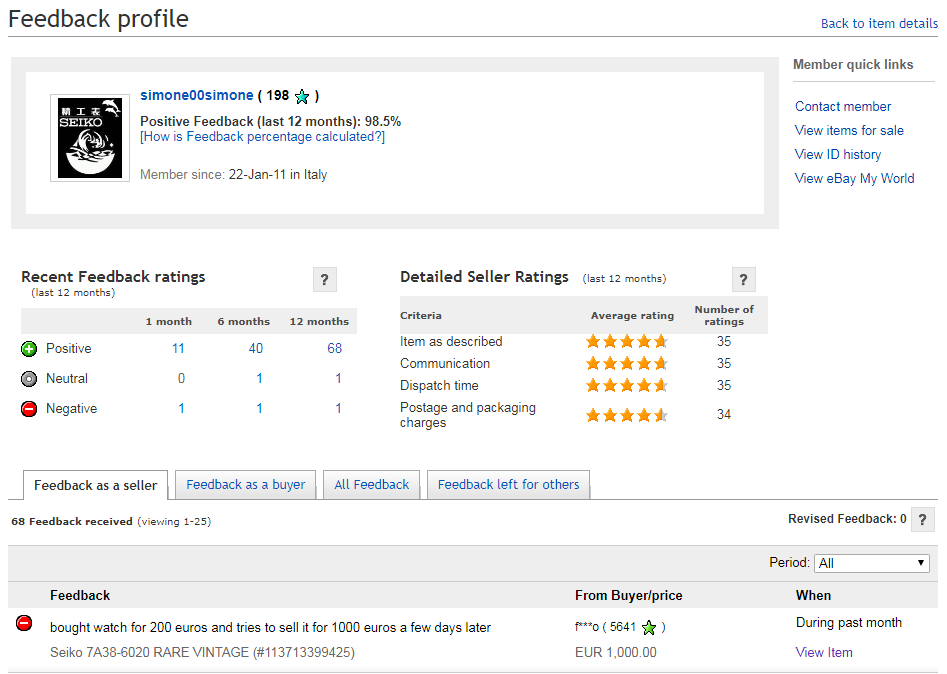Screen dimensions: 947x674
Task: Open View ID history link
Action: pos(838,154)
